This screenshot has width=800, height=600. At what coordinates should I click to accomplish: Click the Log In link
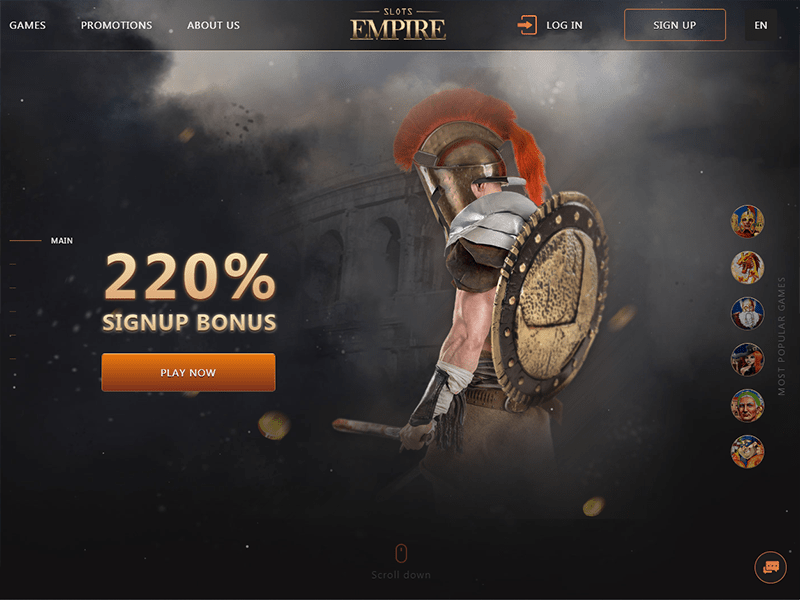click(x=564, y=25)
